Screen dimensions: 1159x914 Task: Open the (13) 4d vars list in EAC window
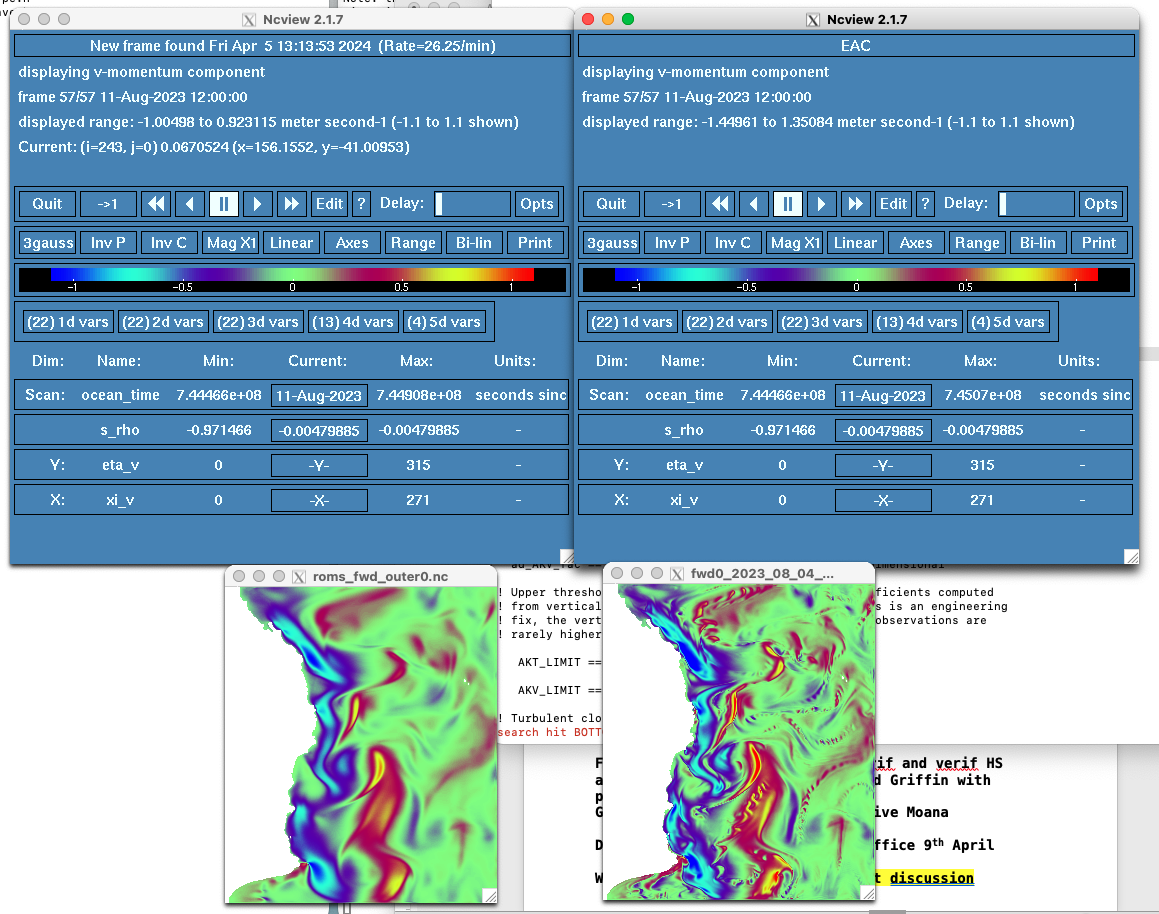(917, 322)
